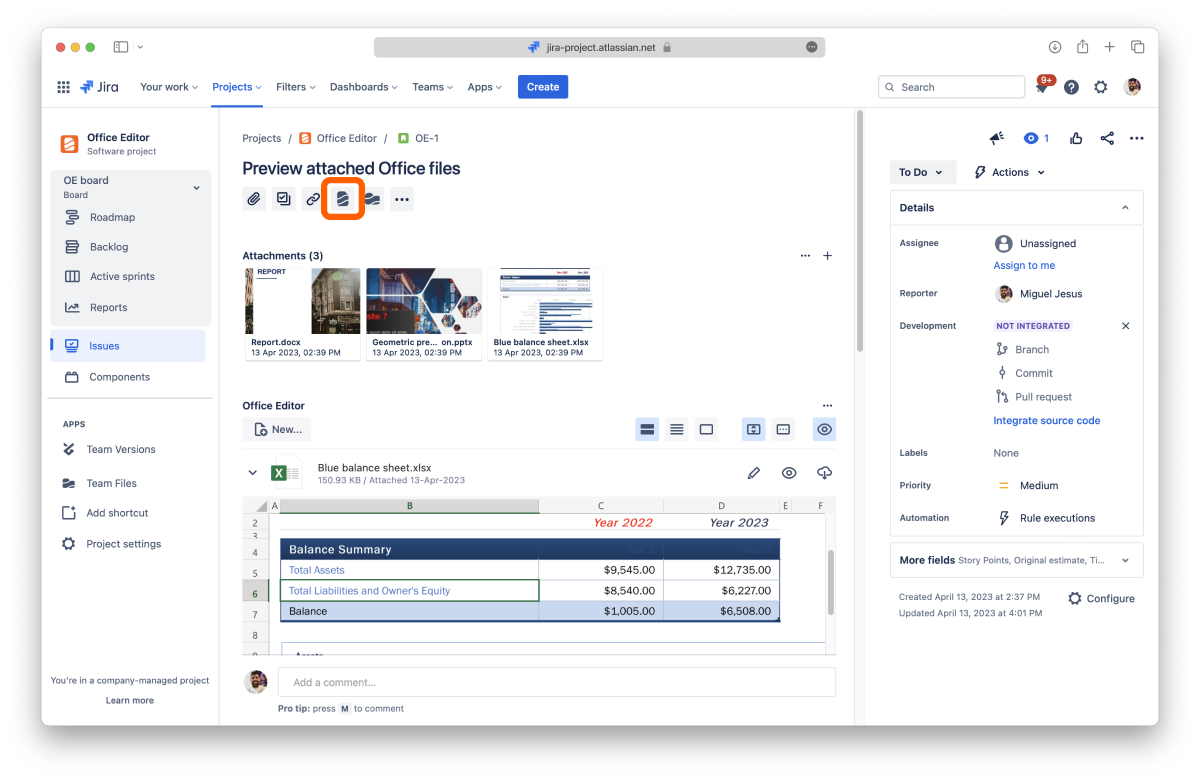Viewport: 1200px width, 780px height.
Task: Click the Add a comment field
Action: point(556,682)
